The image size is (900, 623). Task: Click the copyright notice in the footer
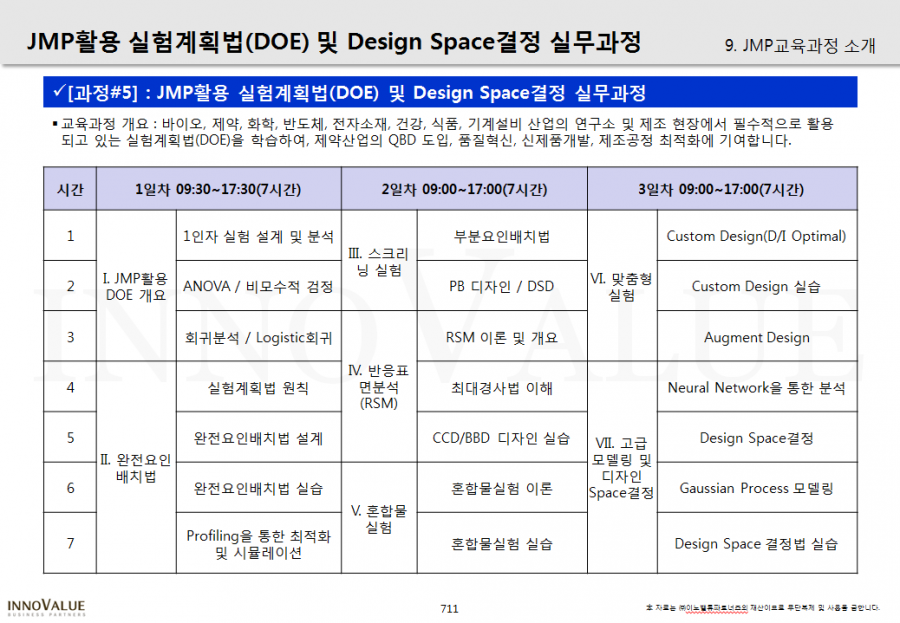click(x=763, y=607)
